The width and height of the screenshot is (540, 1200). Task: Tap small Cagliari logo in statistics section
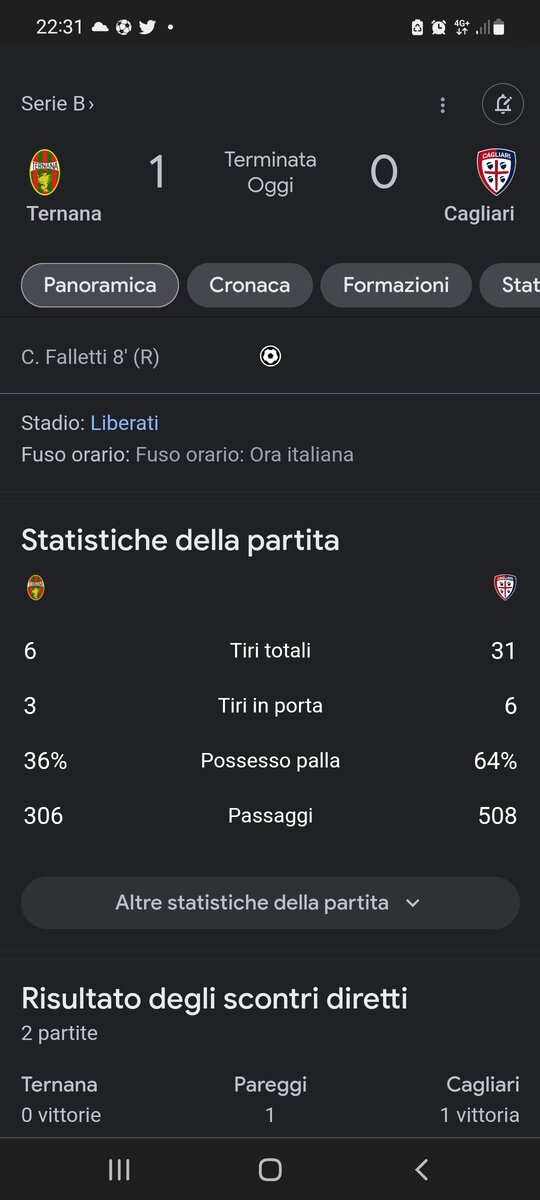coord(505,587)
